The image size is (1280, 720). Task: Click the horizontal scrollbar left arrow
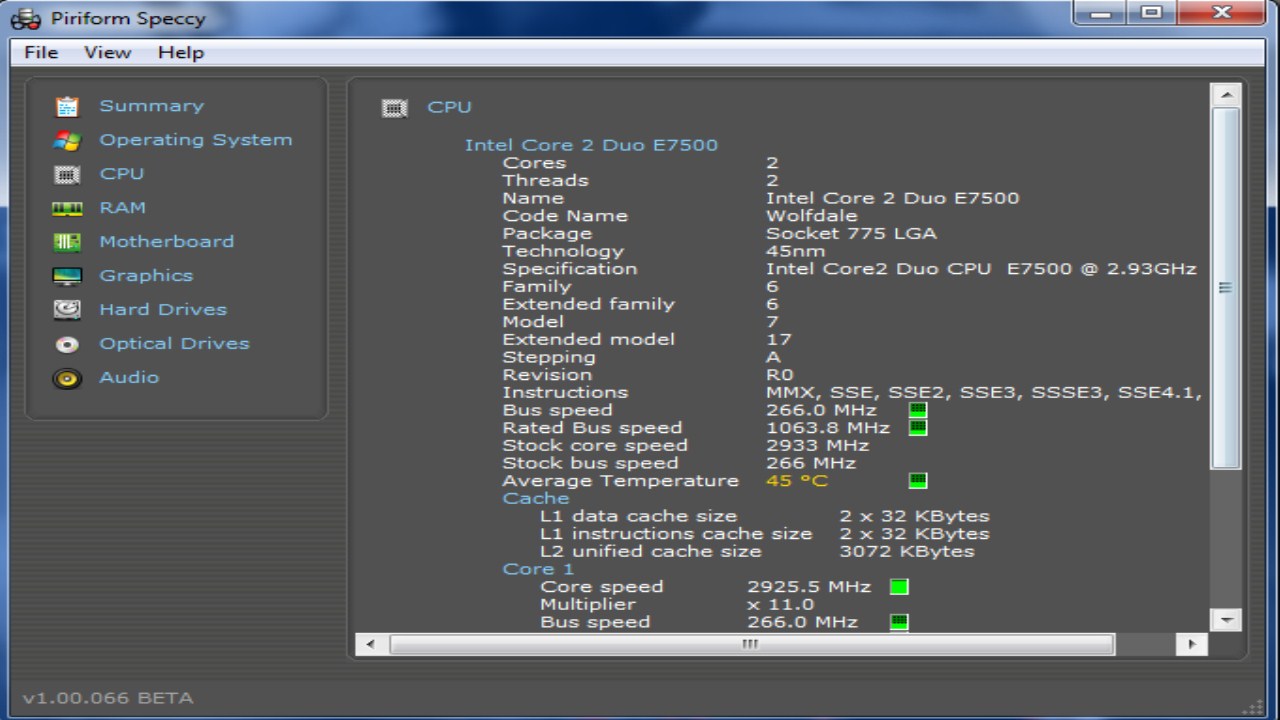coord(370,645)
